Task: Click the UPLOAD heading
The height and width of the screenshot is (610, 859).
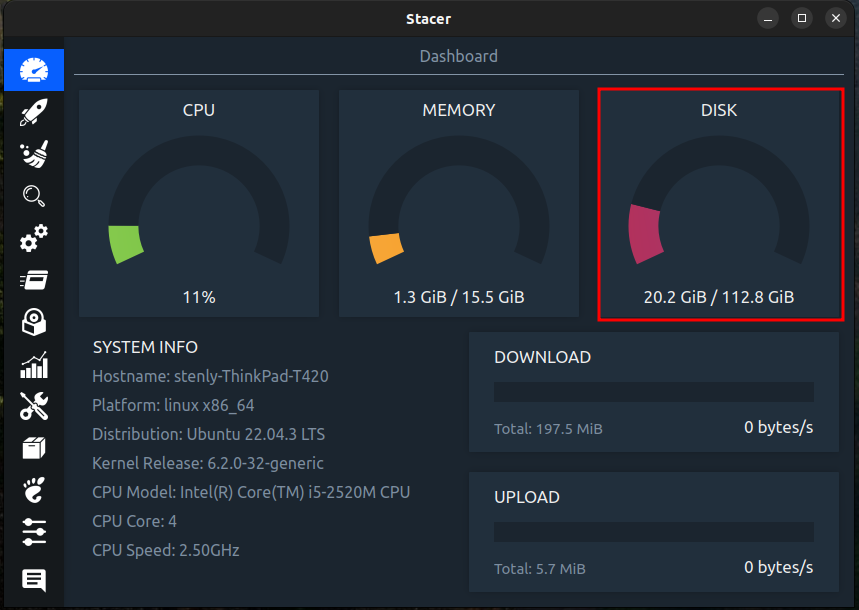Action: click(x=526, y=497)
